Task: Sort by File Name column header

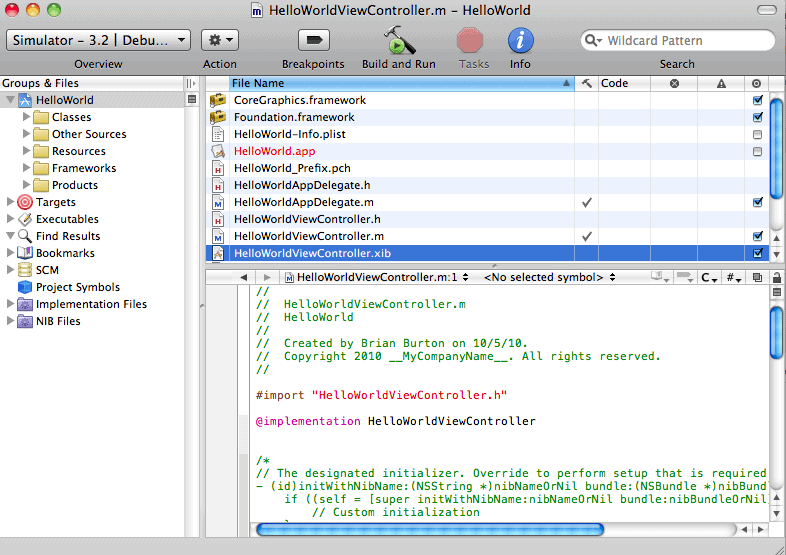Action: (x=402, y=83)
